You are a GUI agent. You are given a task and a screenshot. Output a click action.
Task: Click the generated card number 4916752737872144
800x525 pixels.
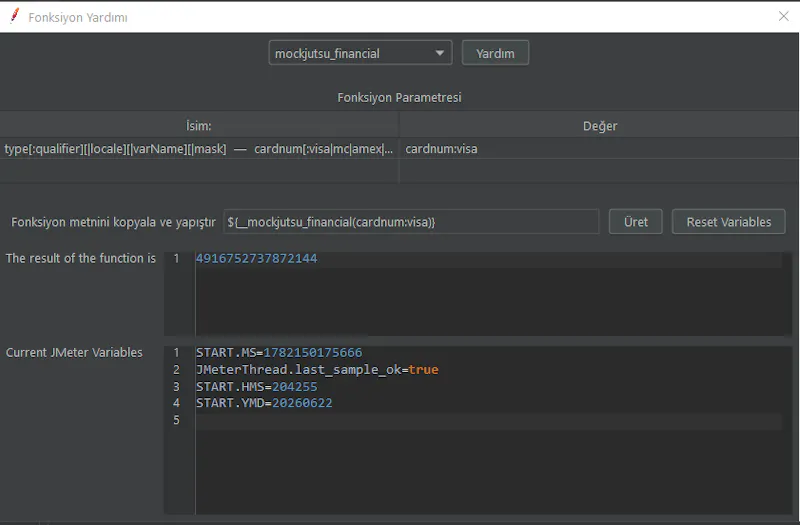coord(256,258)
